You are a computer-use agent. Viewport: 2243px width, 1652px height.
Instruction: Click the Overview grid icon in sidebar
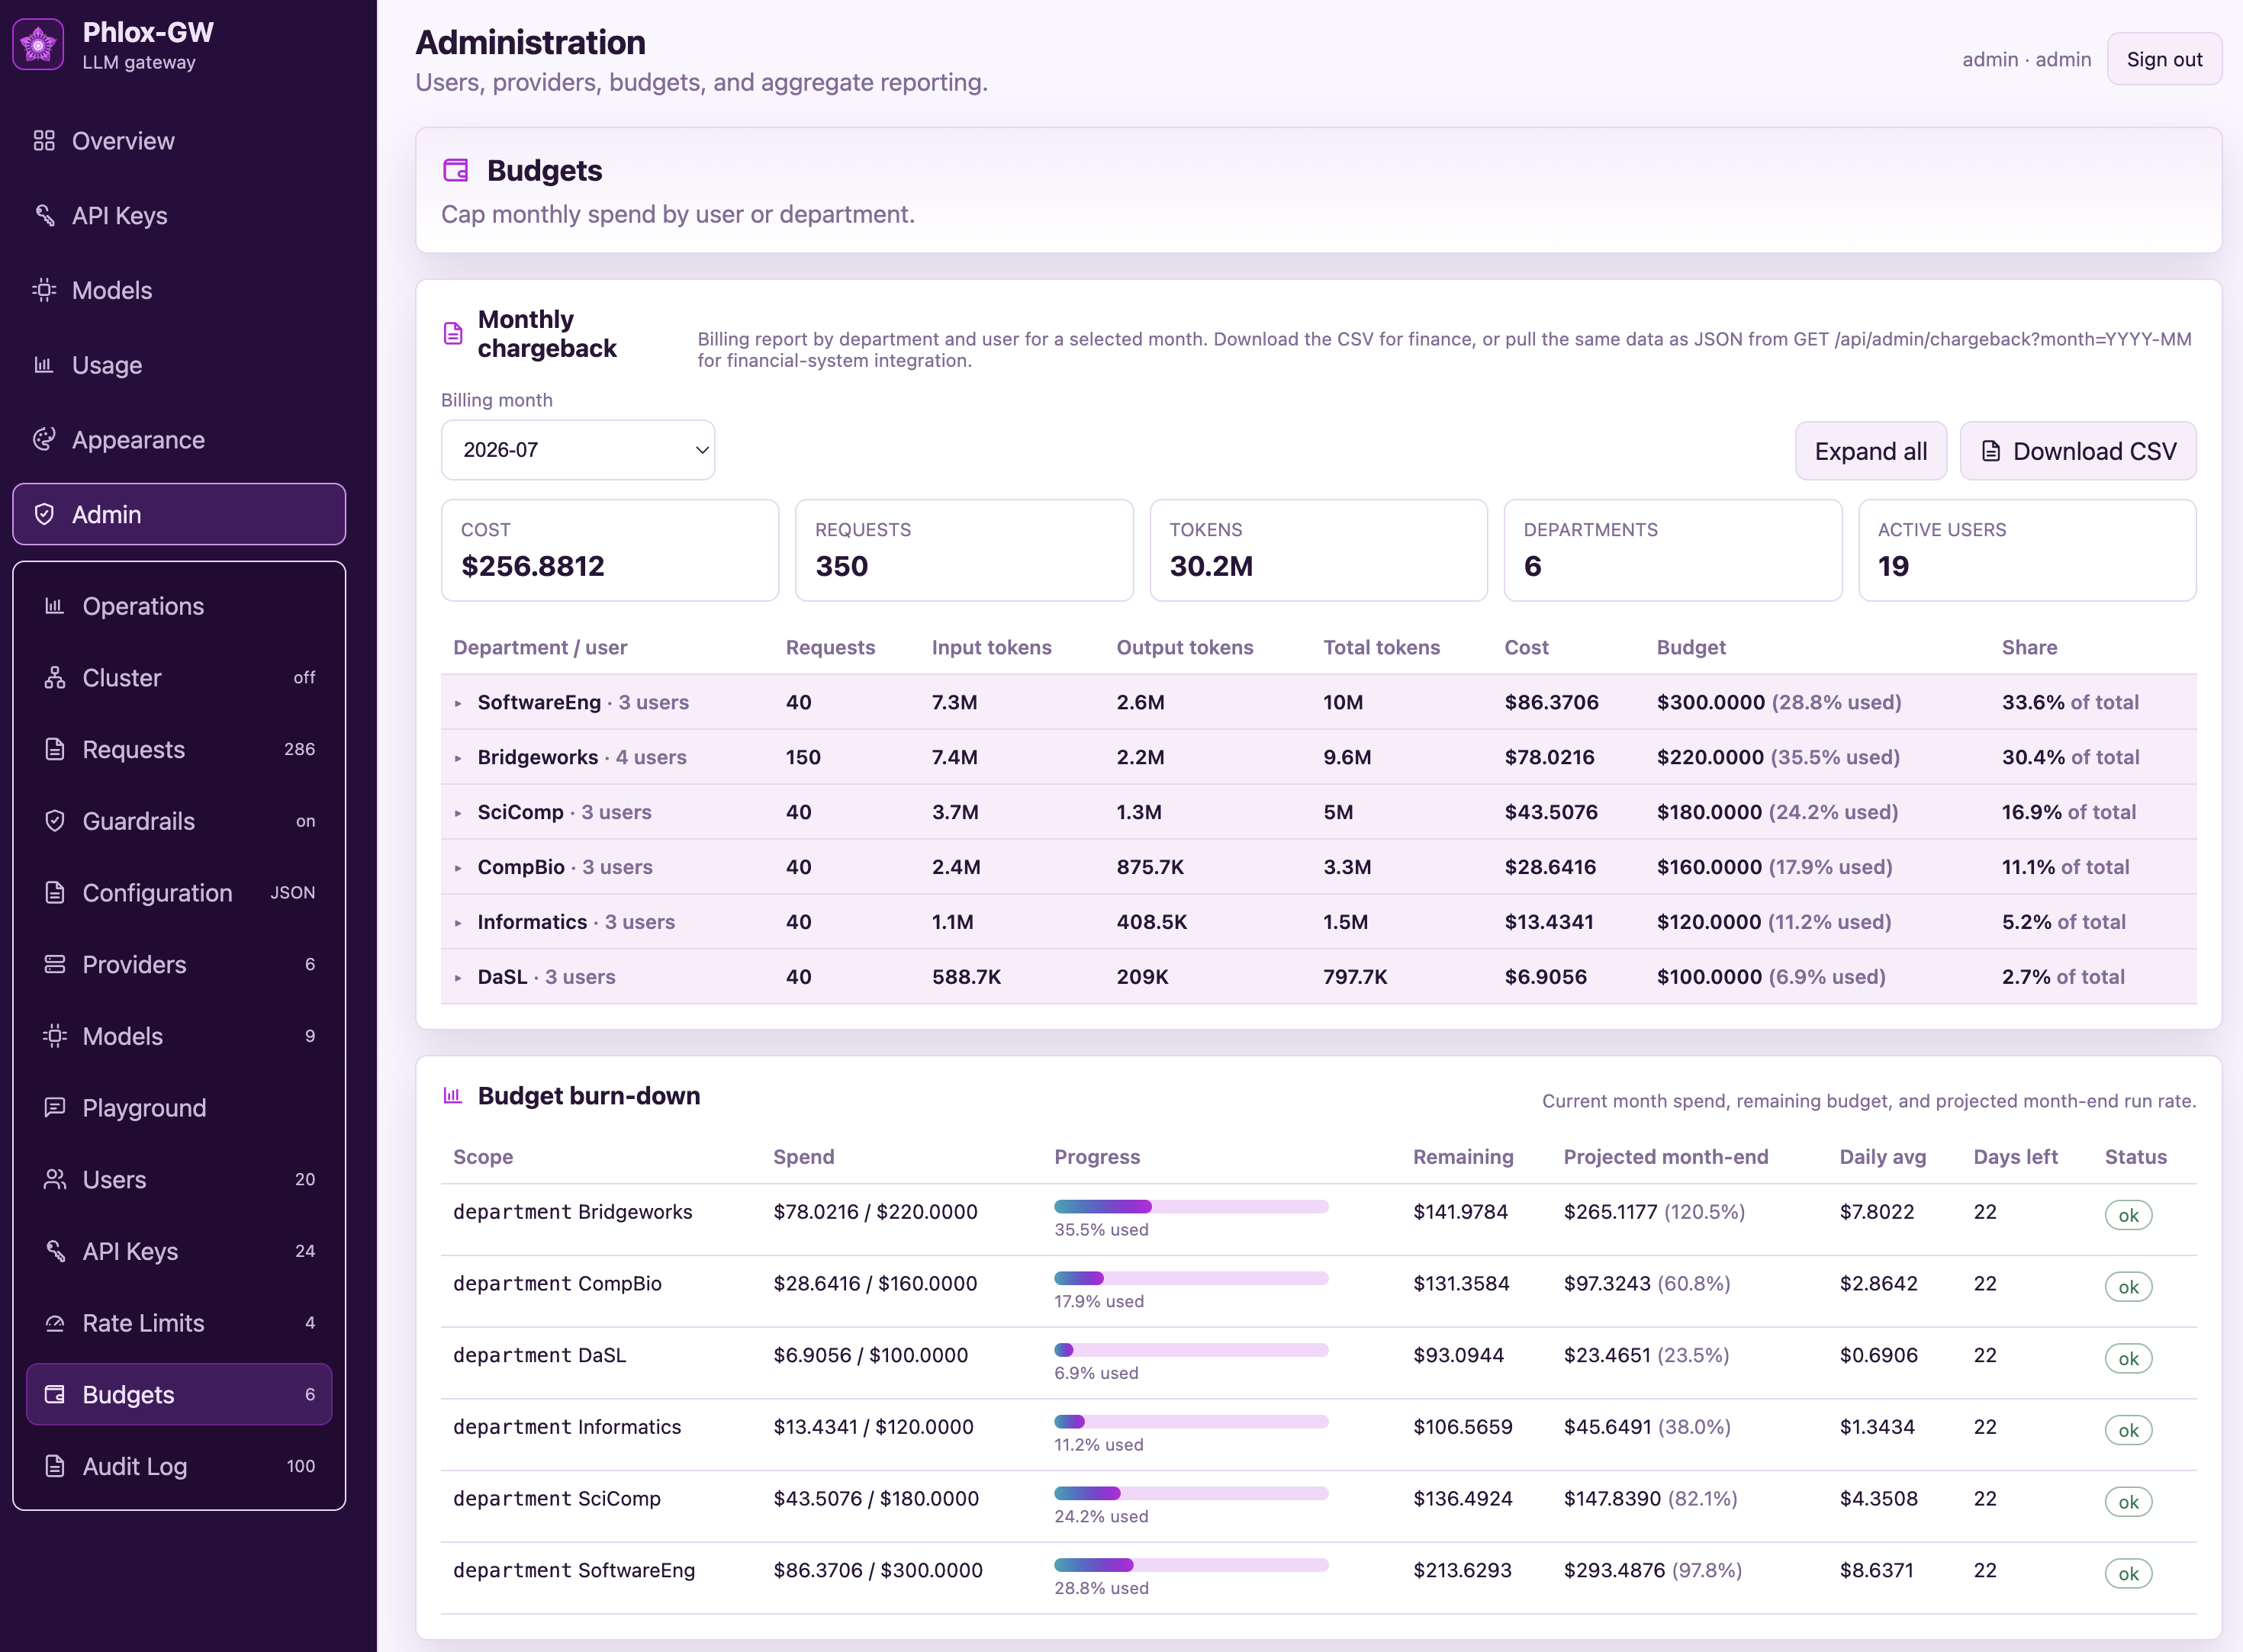click(x=44, y=141)
